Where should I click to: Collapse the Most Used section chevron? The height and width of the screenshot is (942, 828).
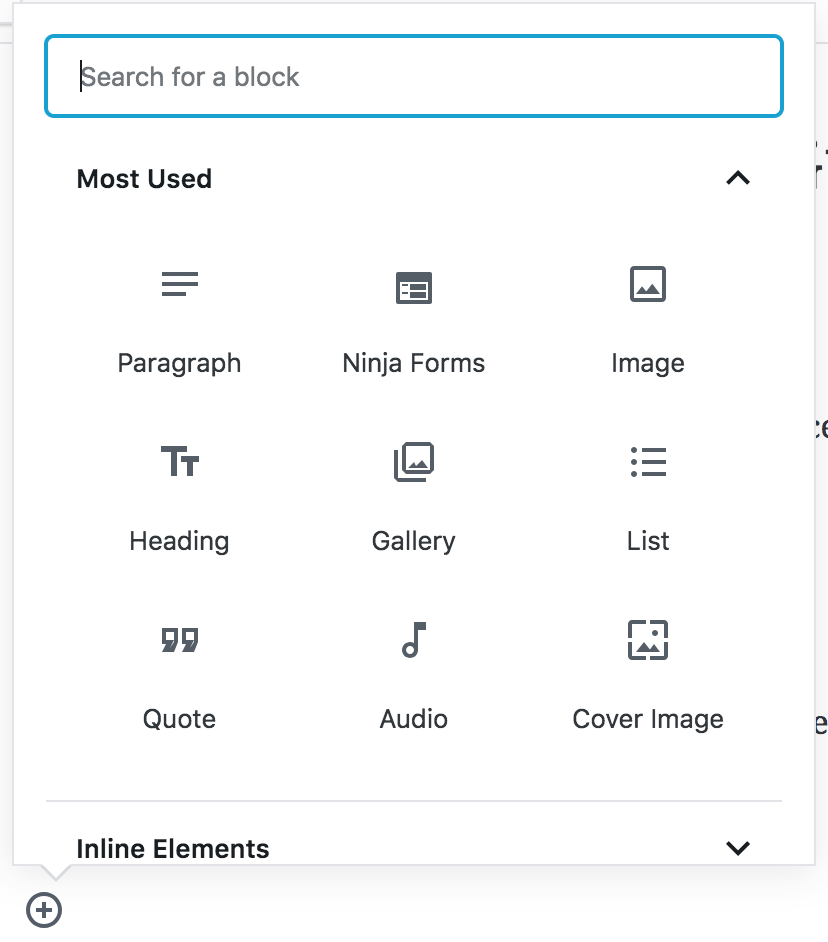coord(738,179)
